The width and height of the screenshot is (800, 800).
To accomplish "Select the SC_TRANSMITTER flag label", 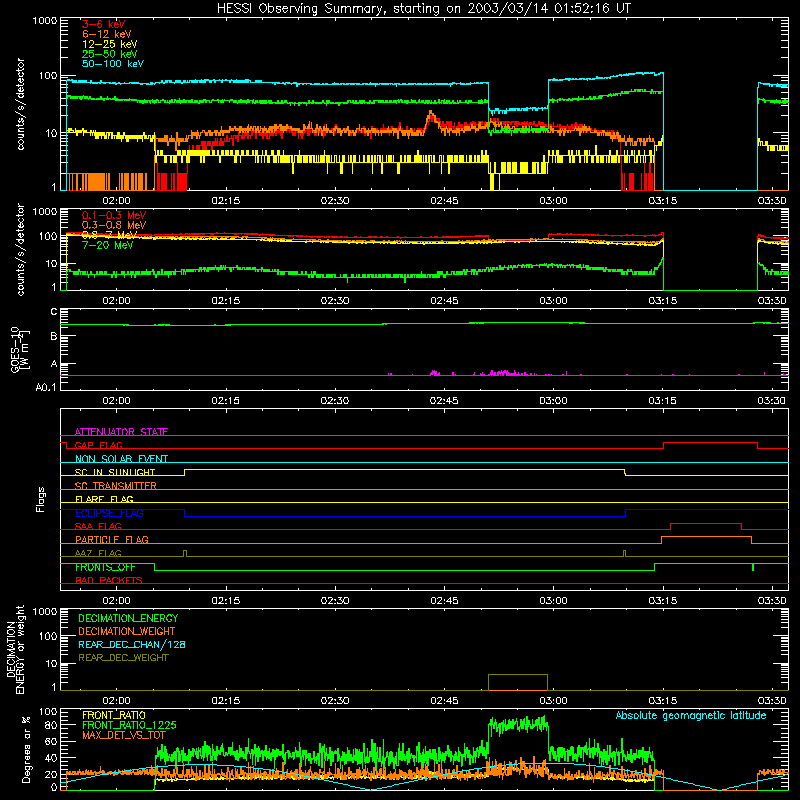I will (x=116, y=486).
